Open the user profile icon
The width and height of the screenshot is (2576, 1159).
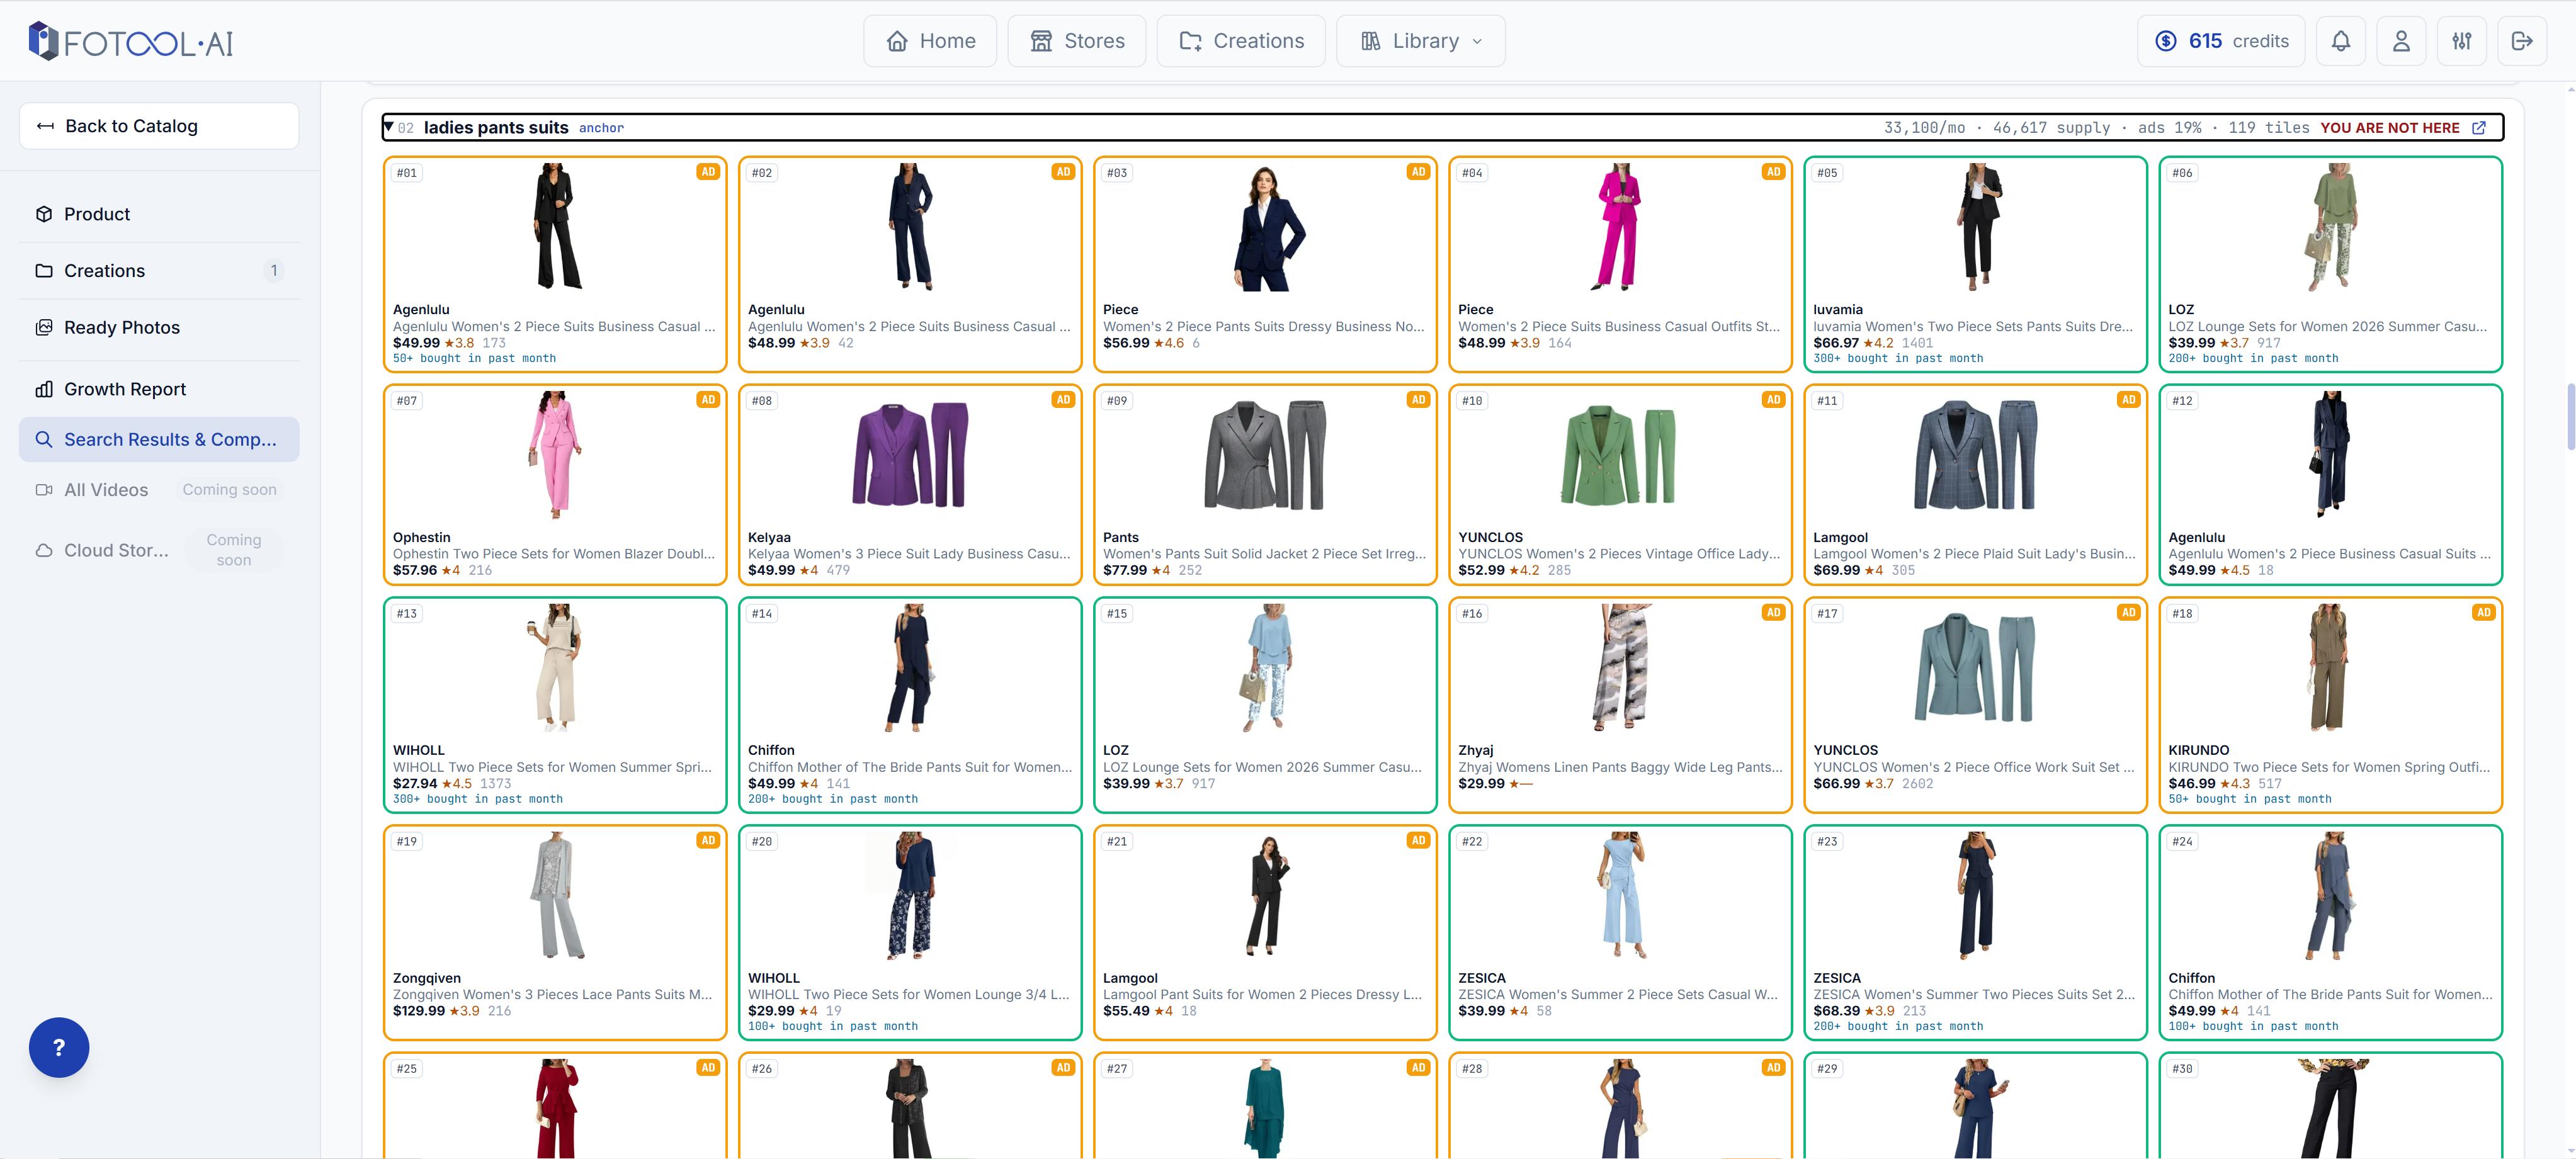click(x=2401, y=41)
